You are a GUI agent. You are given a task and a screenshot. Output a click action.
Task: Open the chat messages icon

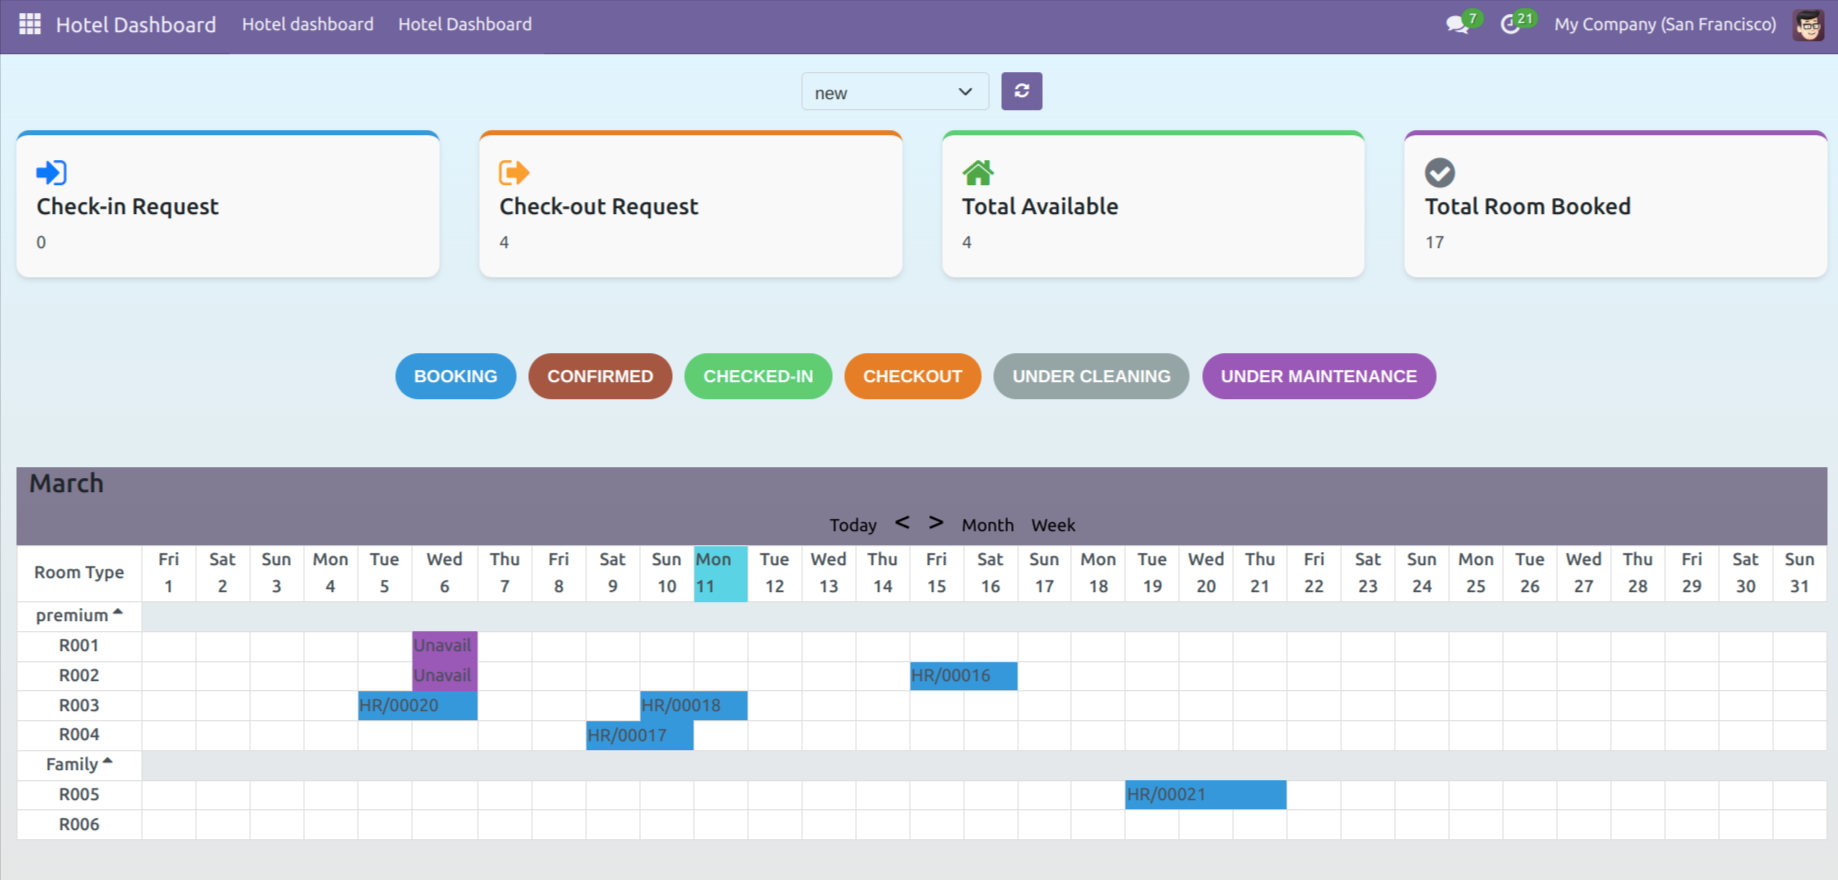1458,24
